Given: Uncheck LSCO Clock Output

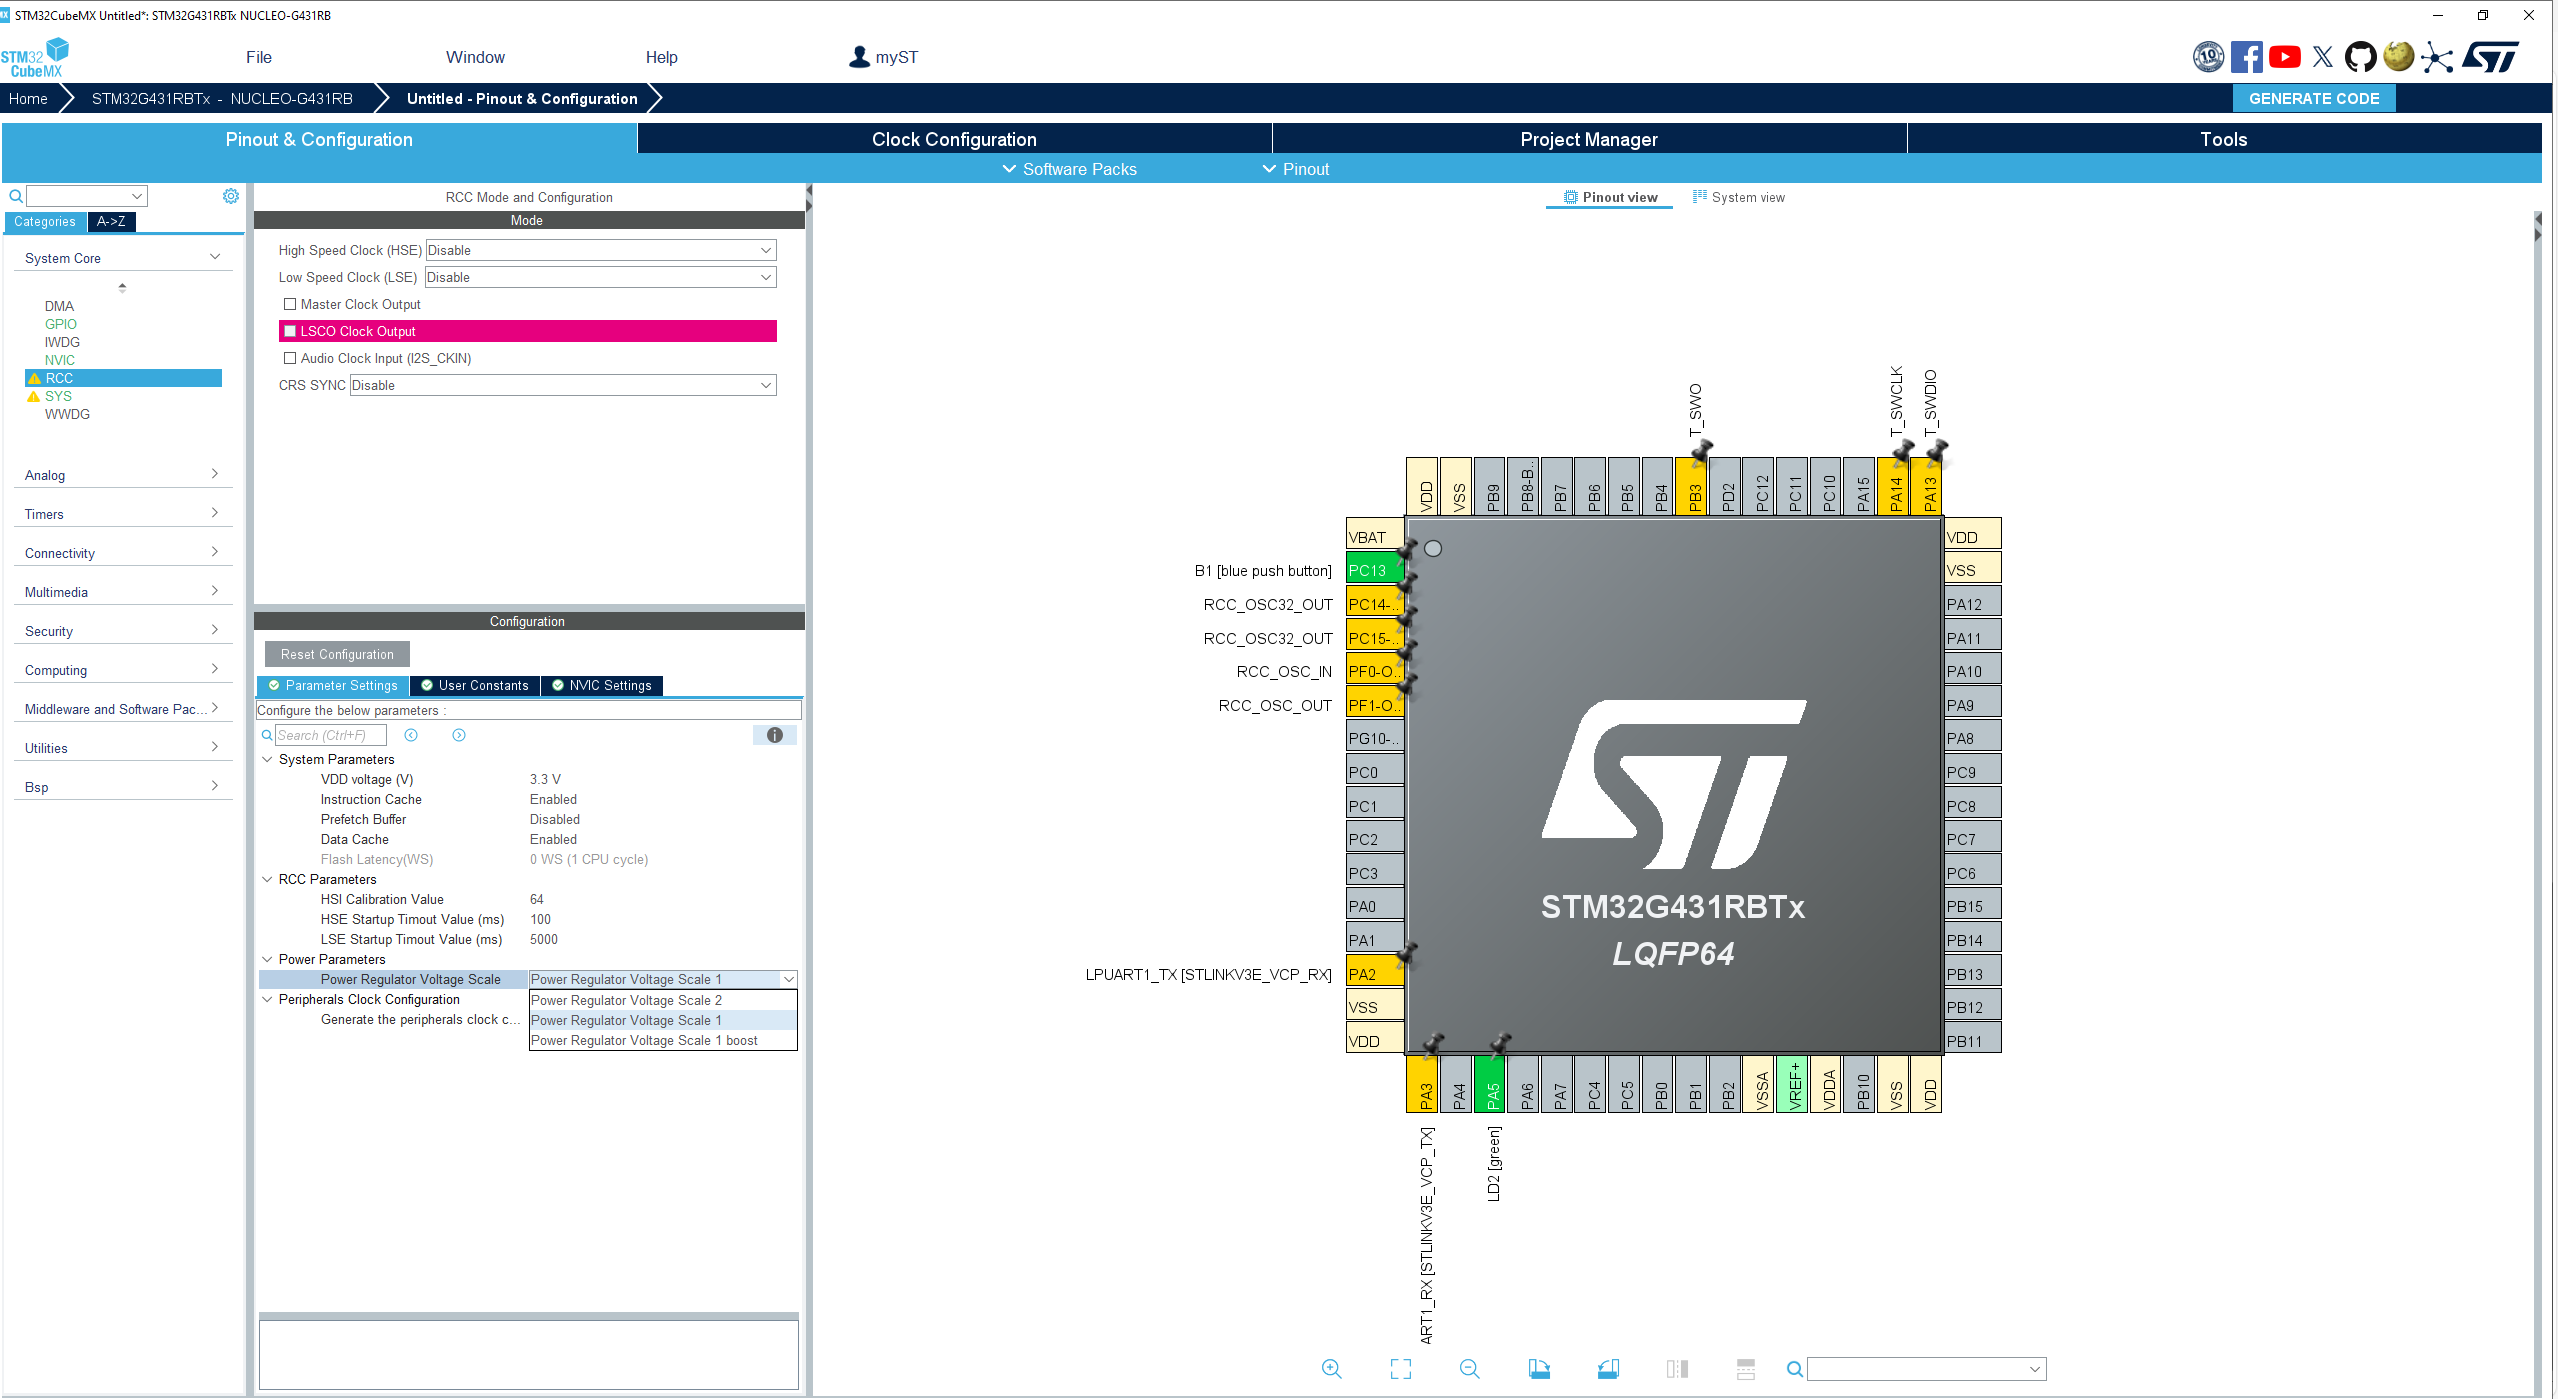Looking at the screenshot, I should (x=290, y=330).
